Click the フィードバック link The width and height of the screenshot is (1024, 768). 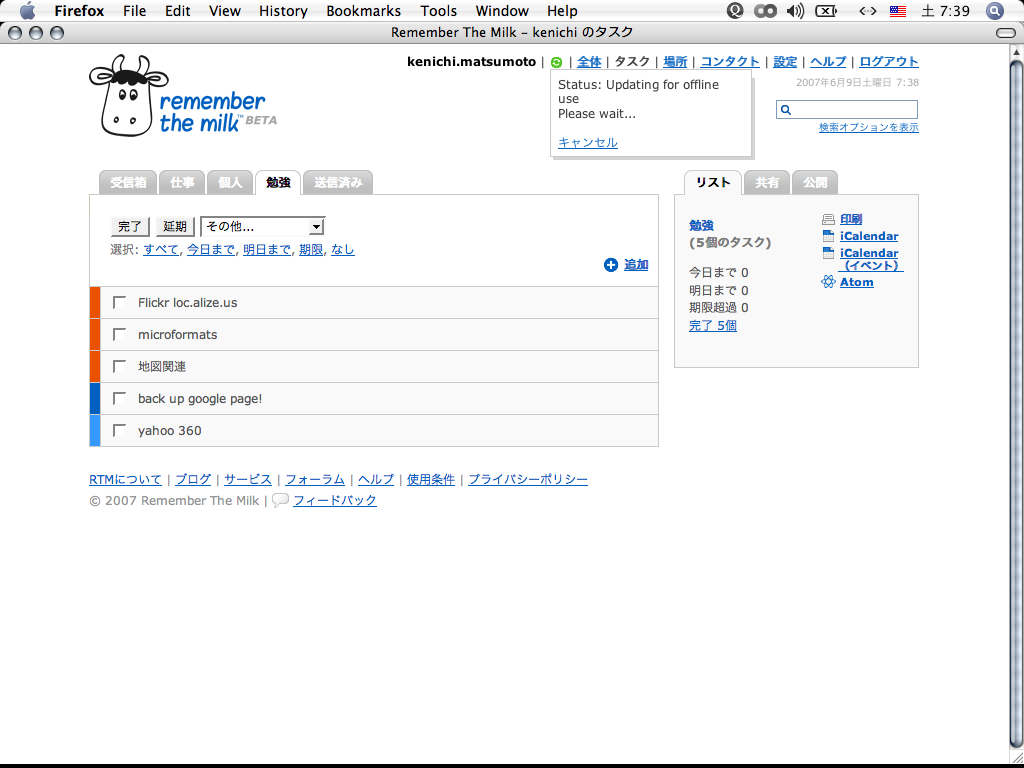pos(335,500)
